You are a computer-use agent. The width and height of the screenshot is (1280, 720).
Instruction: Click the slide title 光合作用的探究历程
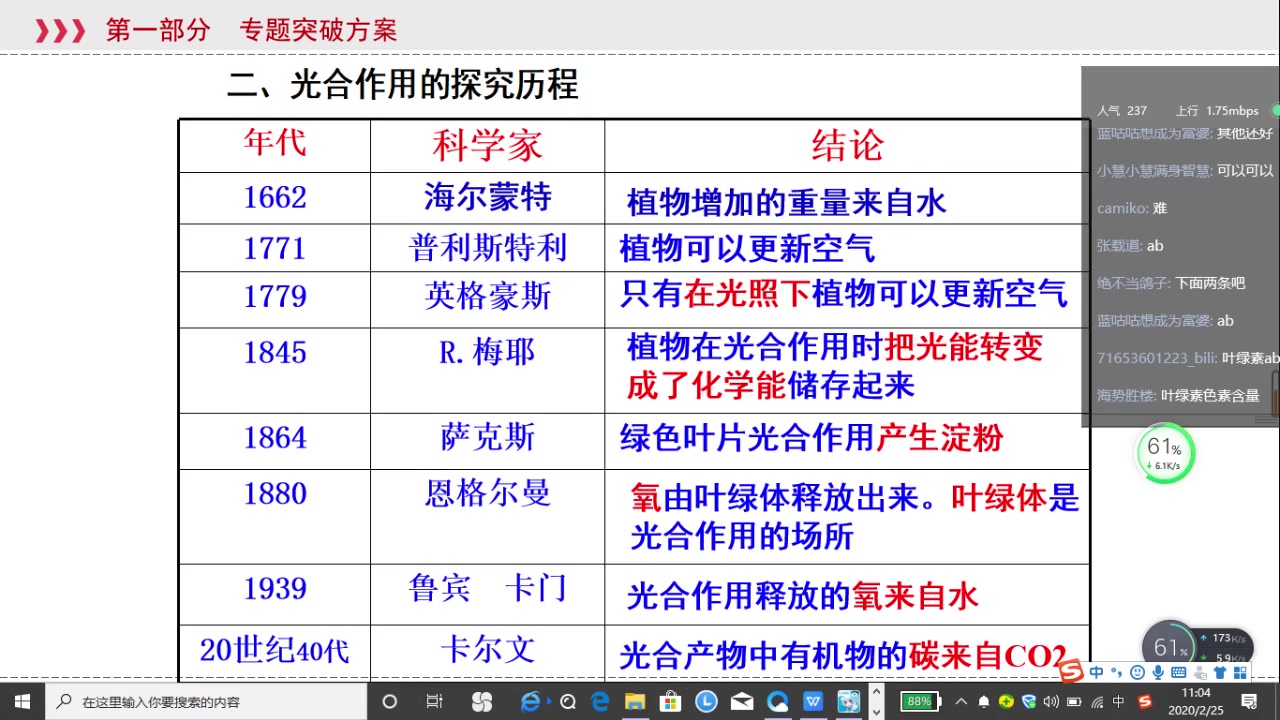click(x=434, y=85)
